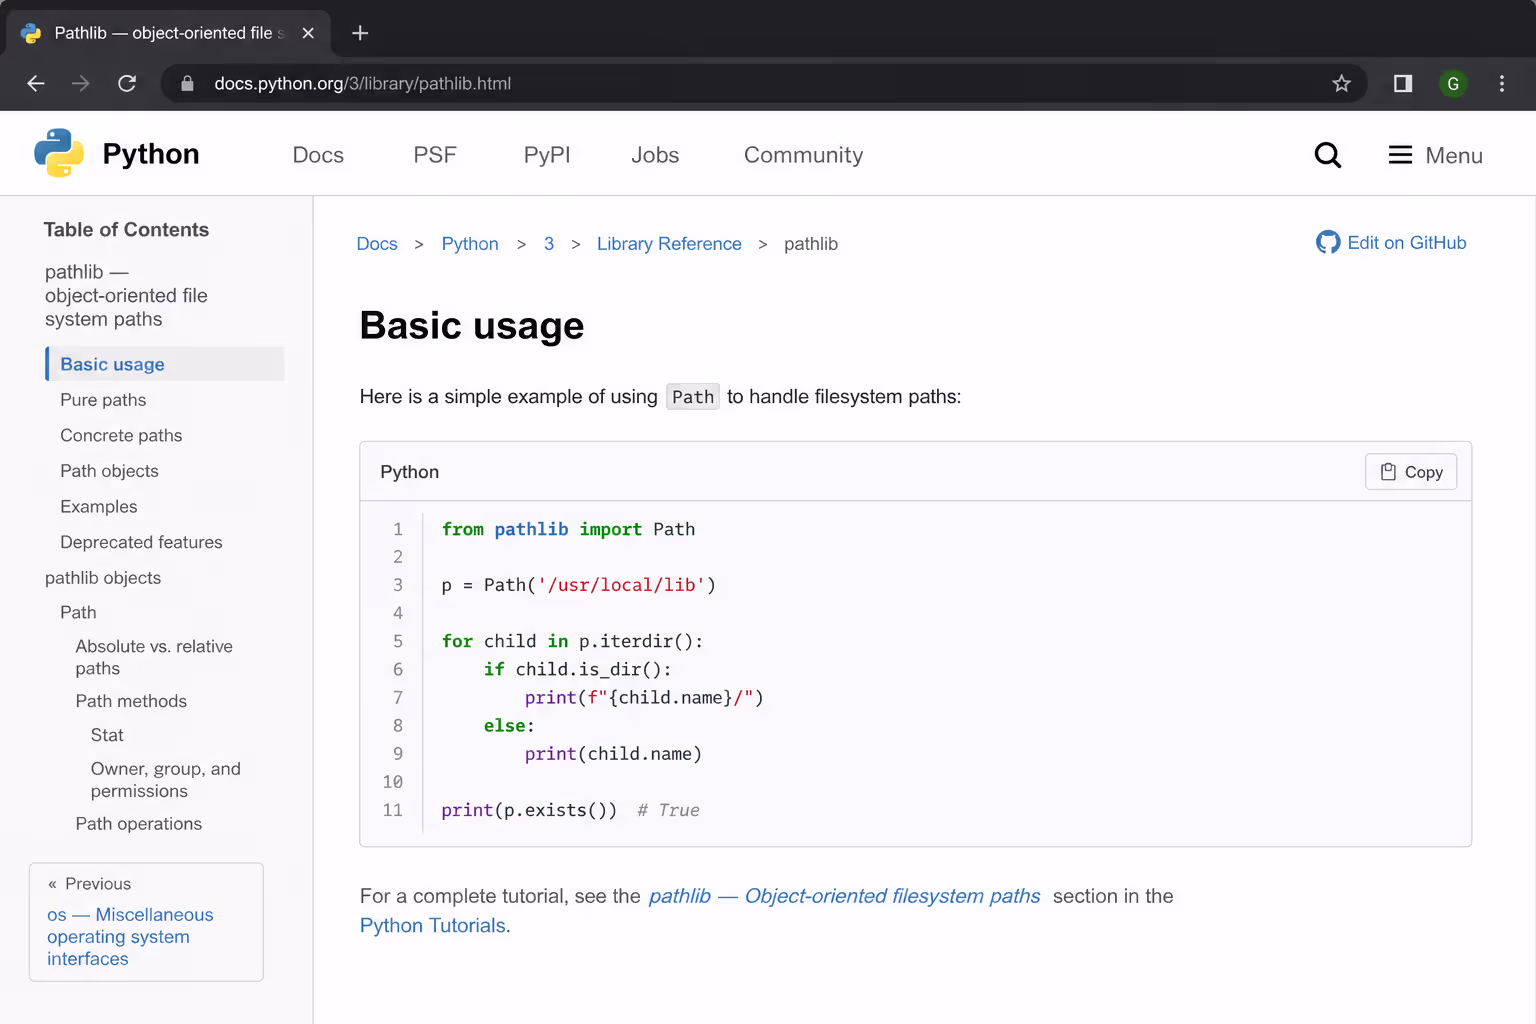Click the 'Previous' label in the sidebar box
This screenshot has width=1536, height=1024.
pos(98,884)
